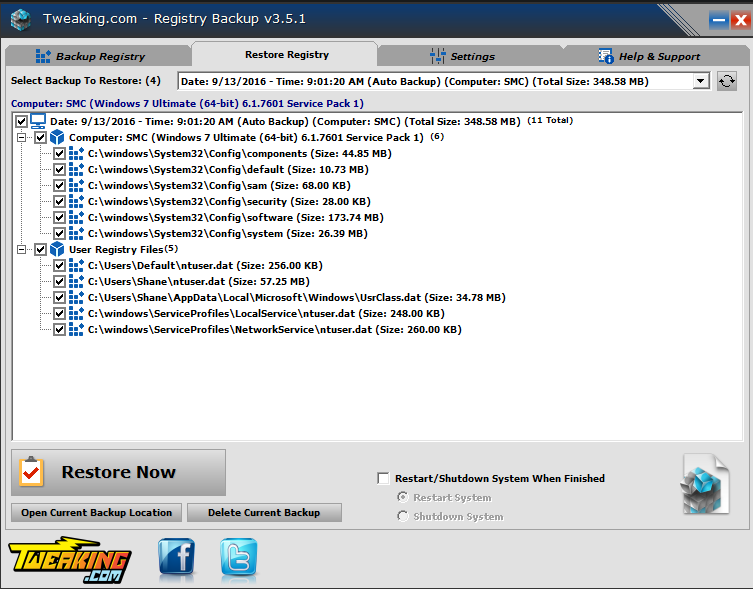Uncheck the top backup date checkbox
753x589 pixels.
point(21,121)
